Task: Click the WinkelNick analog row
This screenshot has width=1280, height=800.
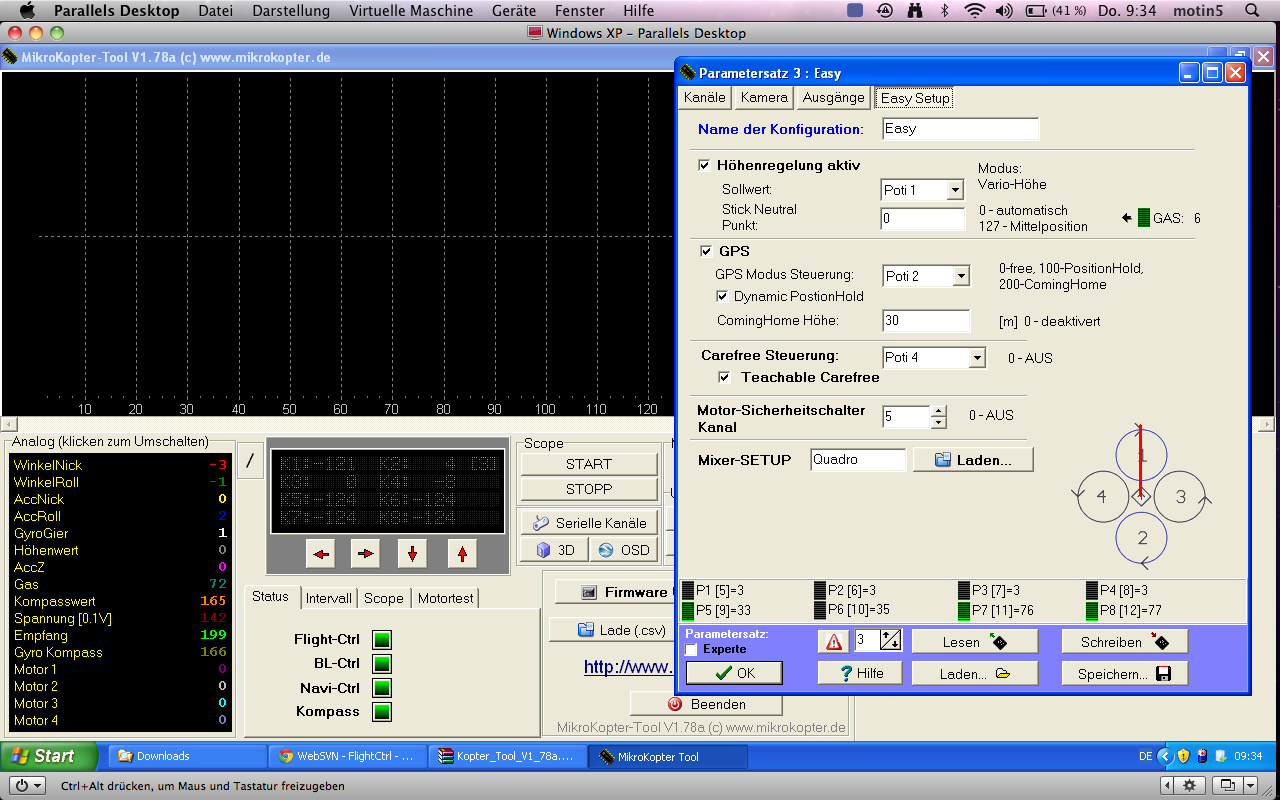Action: coord(120,465)
